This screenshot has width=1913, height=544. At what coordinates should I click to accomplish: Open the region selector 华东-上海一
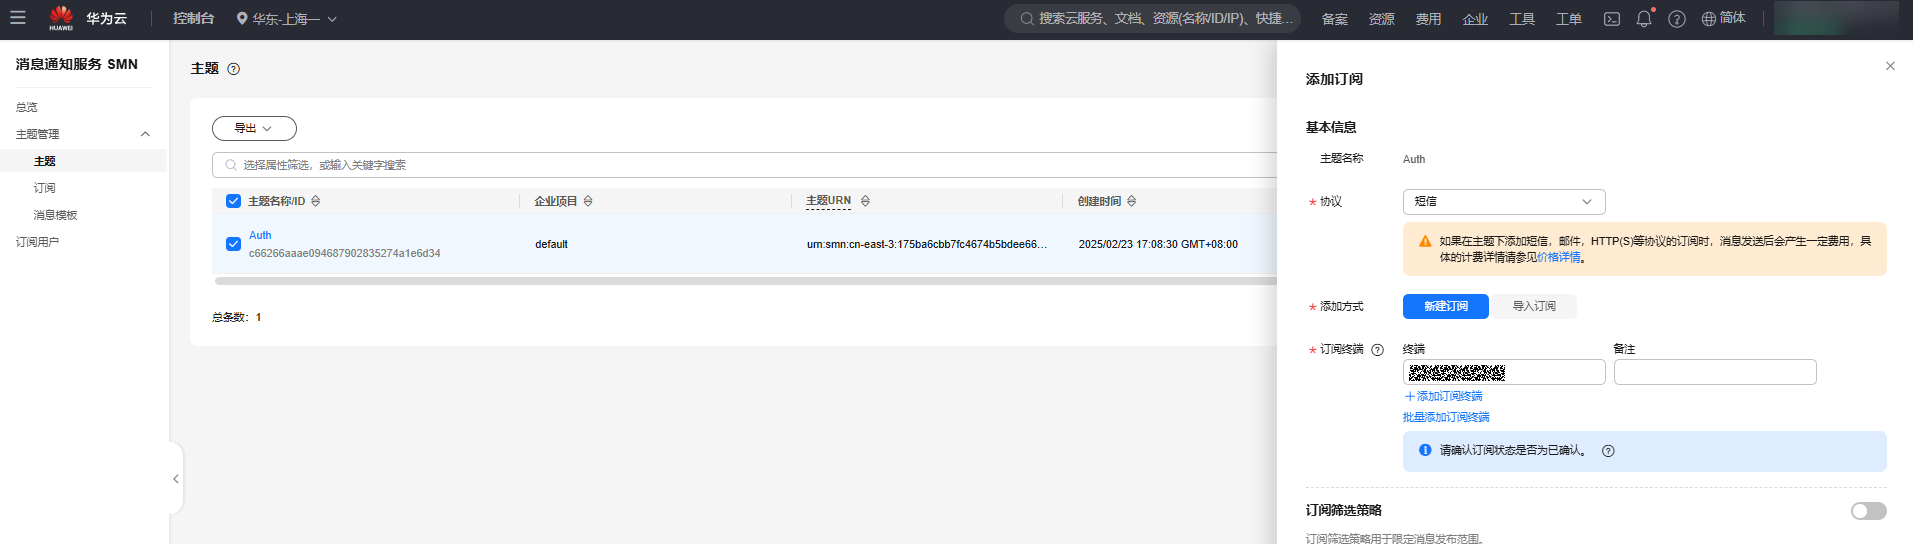[287, 19]
